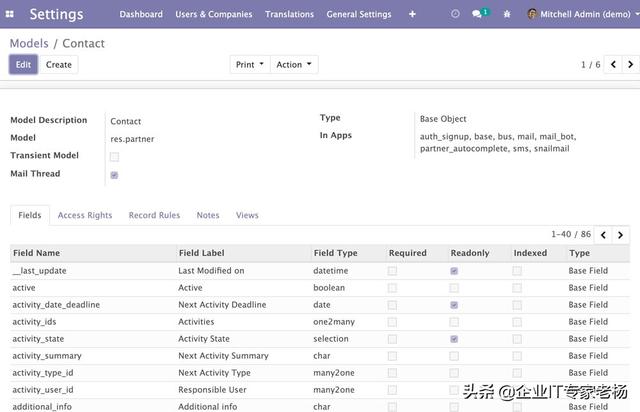This screenshot has height=412, width=640.
Task: Open the activity_date_deadline field row
Action: (x=320, y=305)
